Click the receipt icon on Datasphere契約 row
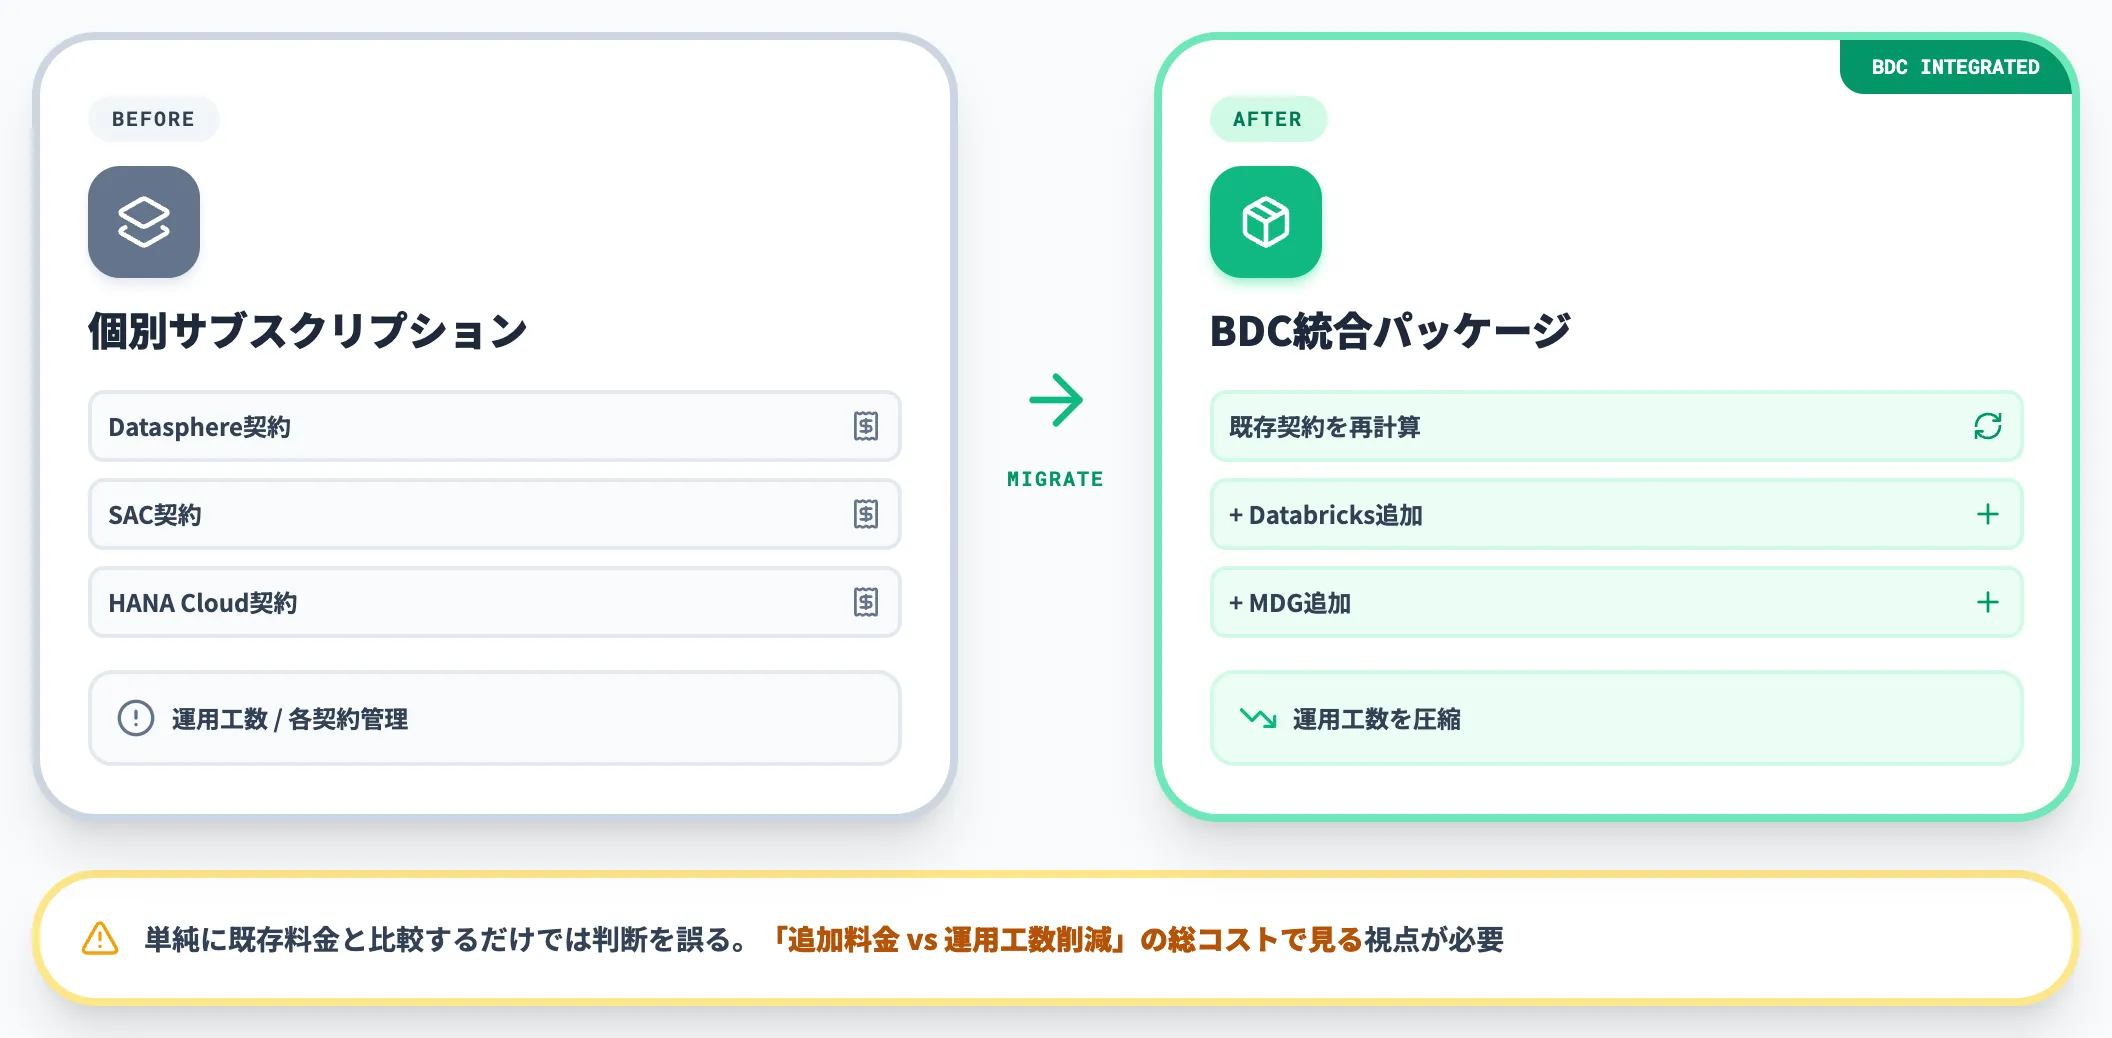Viewport: 2112px width, 1038px height. pyautogui.click(x=866, y=427)
